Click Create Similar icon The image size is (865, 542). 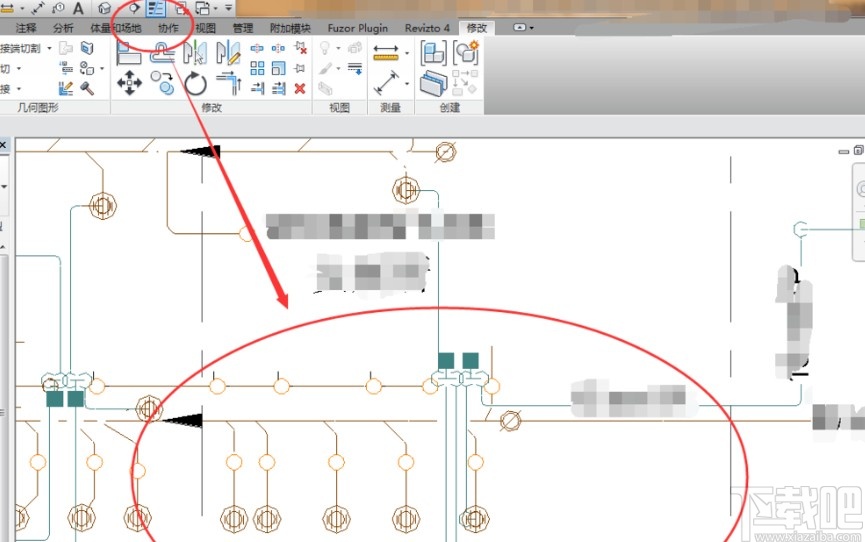(x=465, y=82)
